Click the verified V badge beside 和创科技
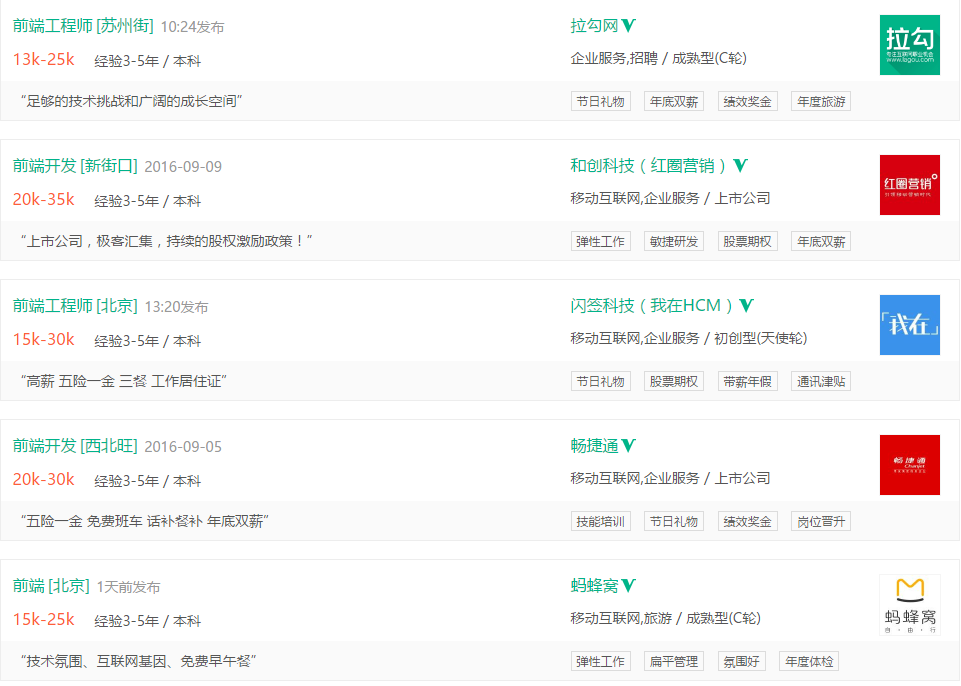Viewport: 961px width, 686px height. click(740, 165)
